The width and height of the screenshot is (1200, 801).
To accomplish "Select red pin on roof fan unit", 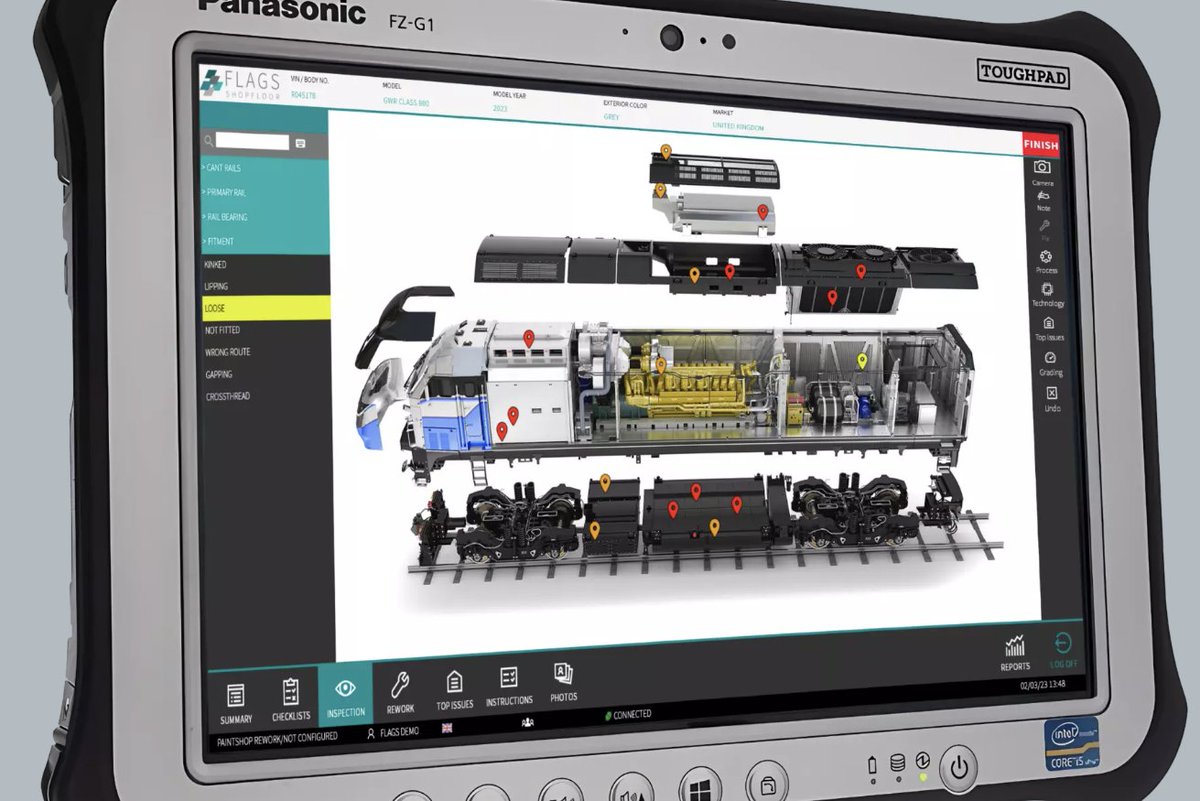I will (860, 271).
